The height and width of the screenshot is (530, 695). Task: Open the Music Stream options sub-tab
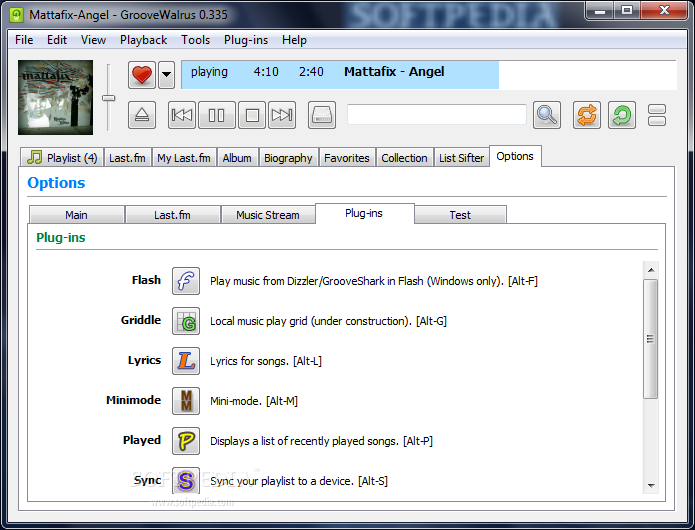[268, 215]
